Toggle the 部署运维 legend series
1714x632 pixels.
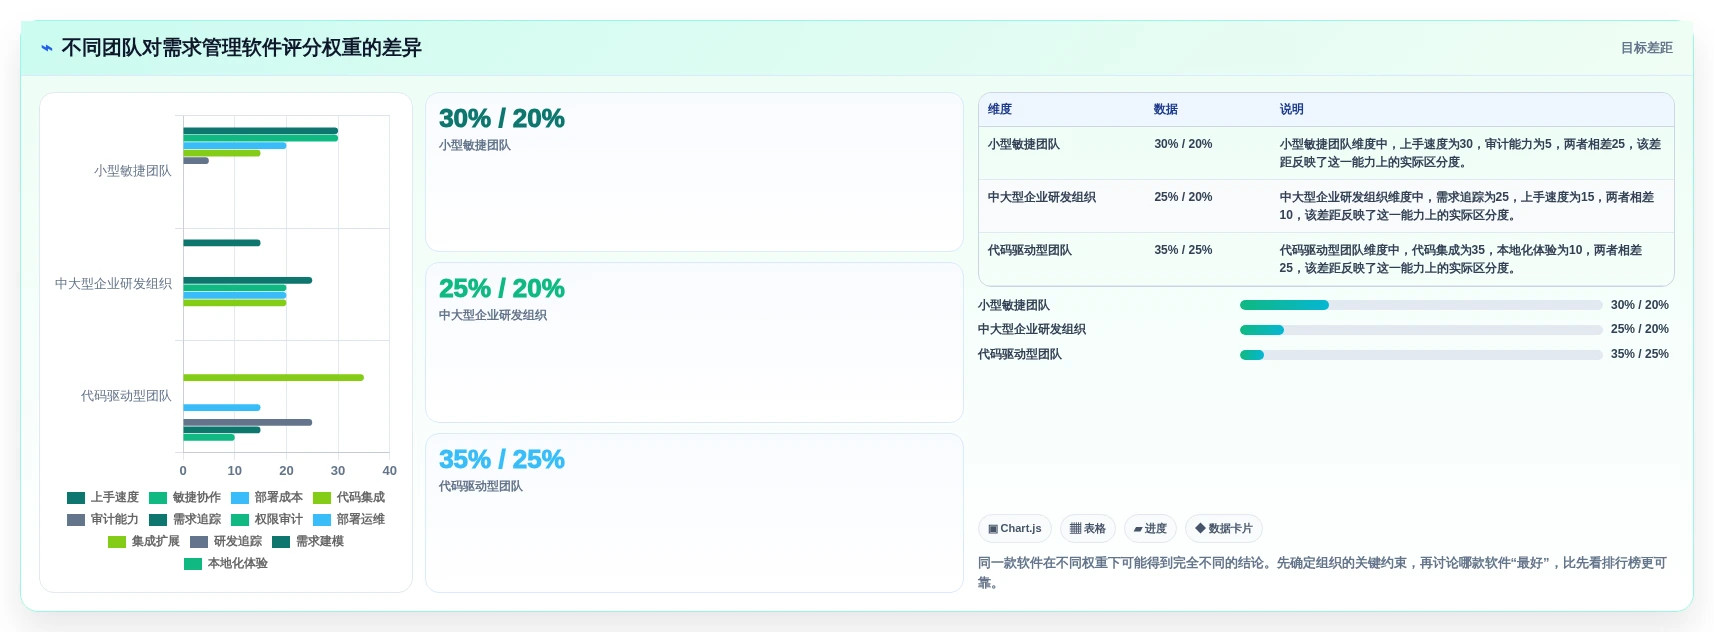349,519
